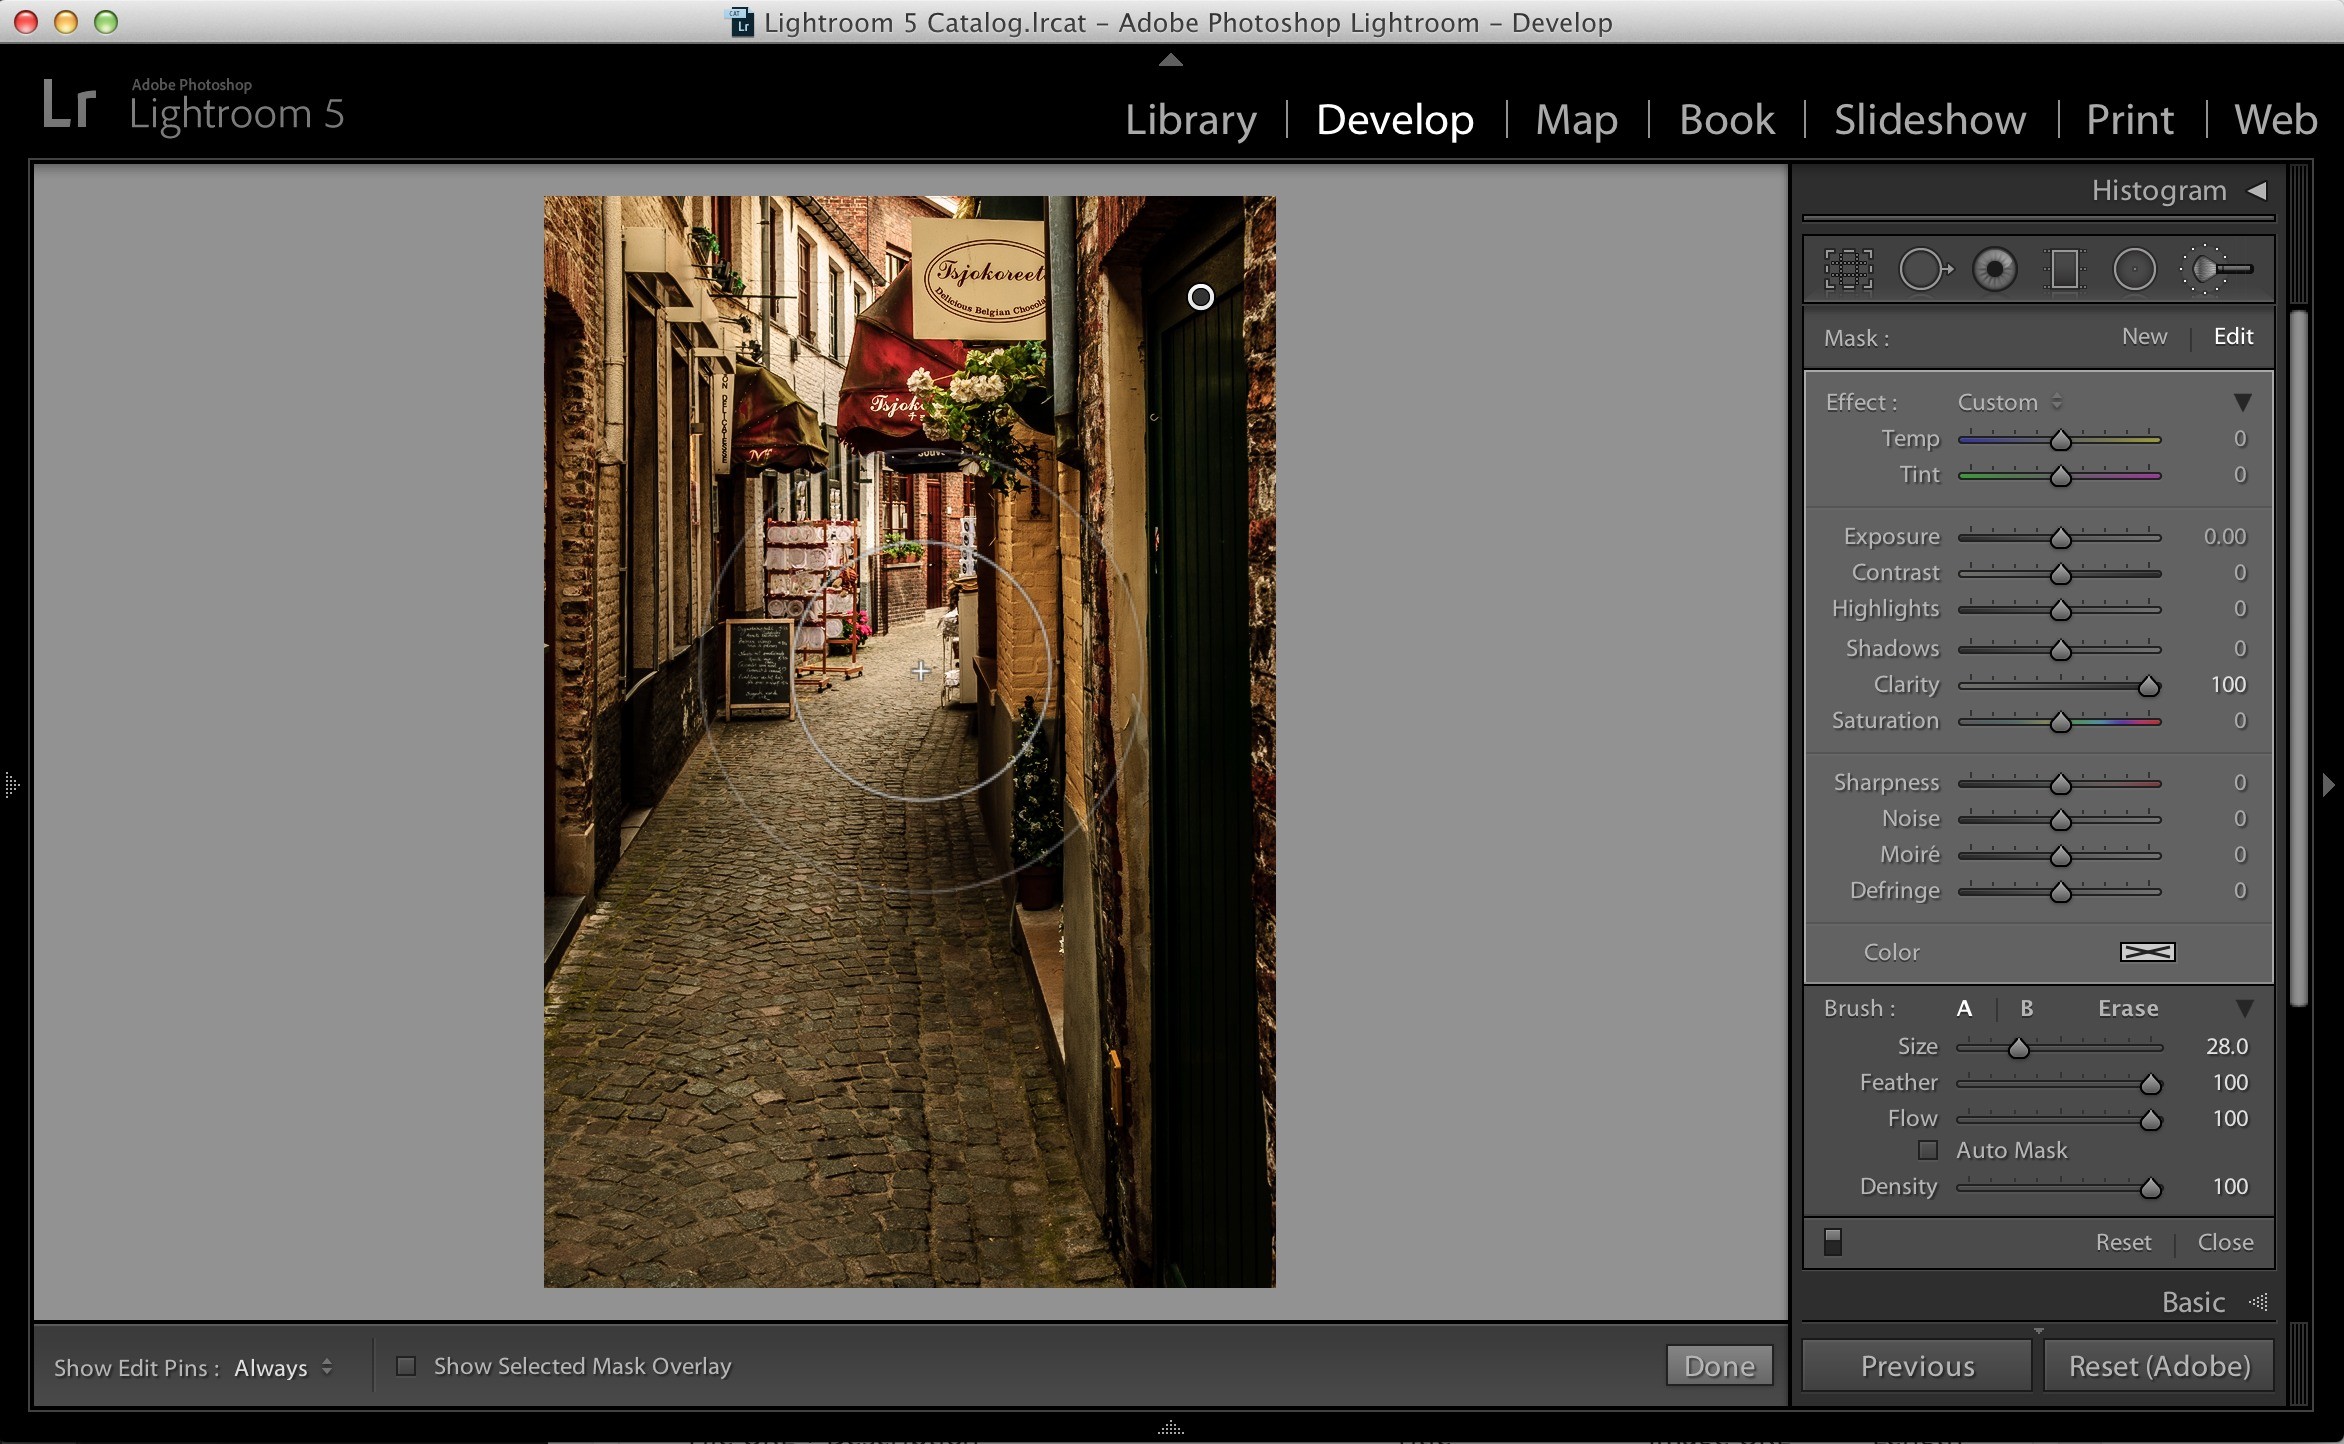Click the adjustment brush edit pin on the photo
2344x1444 pixels.
click(1200, 297)
